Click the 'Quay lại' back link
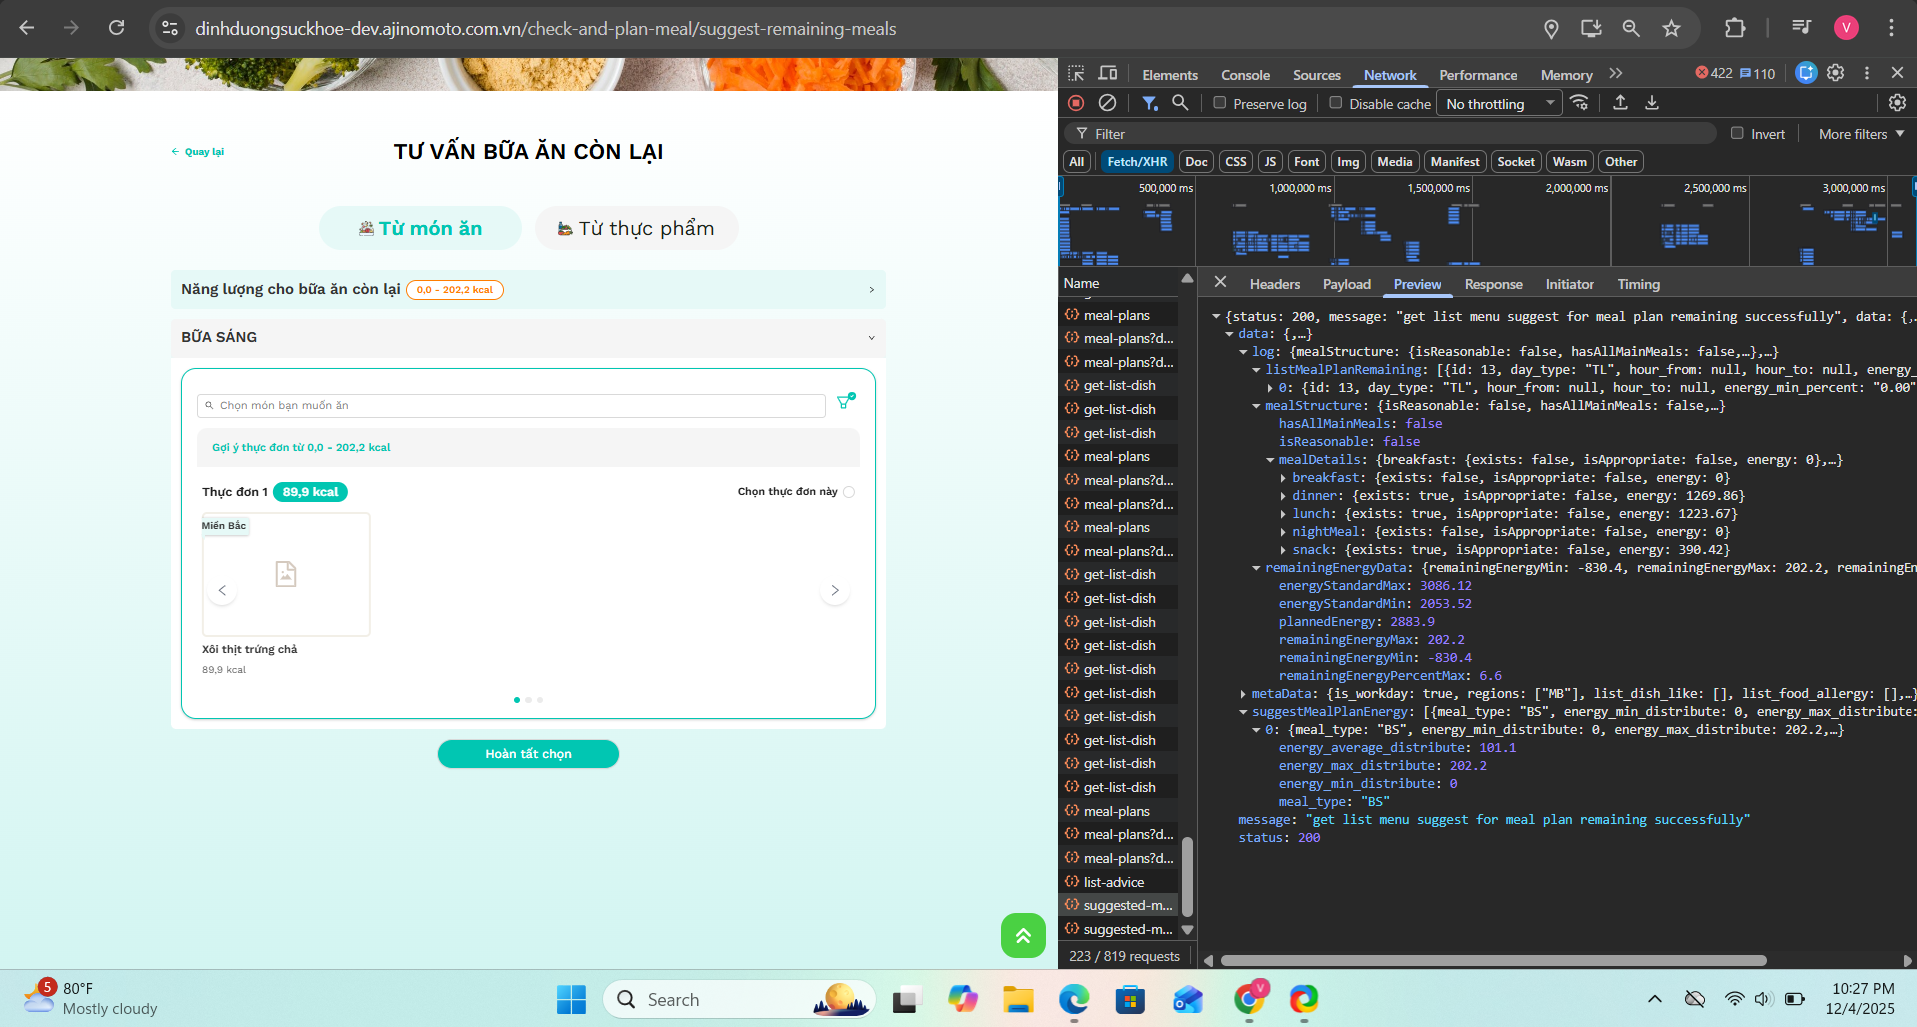1917x1027 pixels. pyautogui.click(x=198, y=152)
